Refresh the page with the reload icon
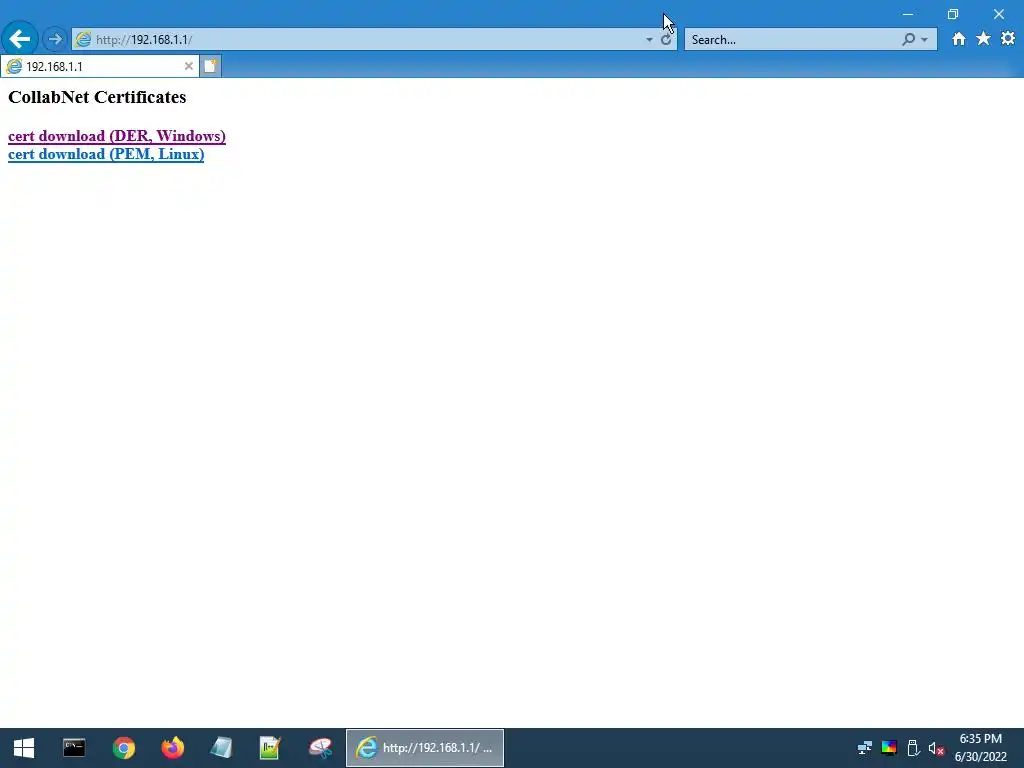1024x768 pixels. point(665,40)
